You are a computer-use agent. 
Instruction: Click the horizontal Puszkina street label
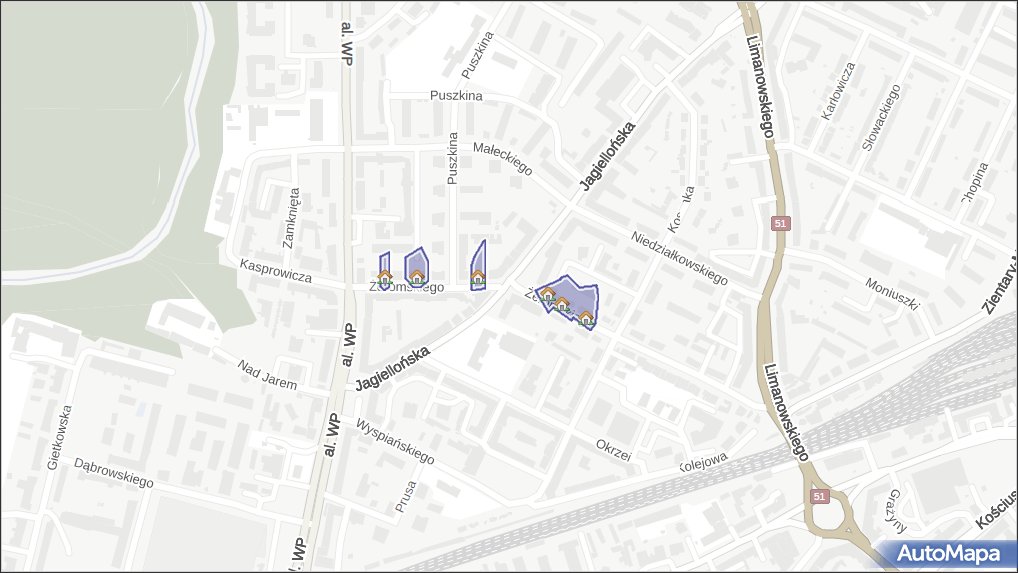[456, 95]
